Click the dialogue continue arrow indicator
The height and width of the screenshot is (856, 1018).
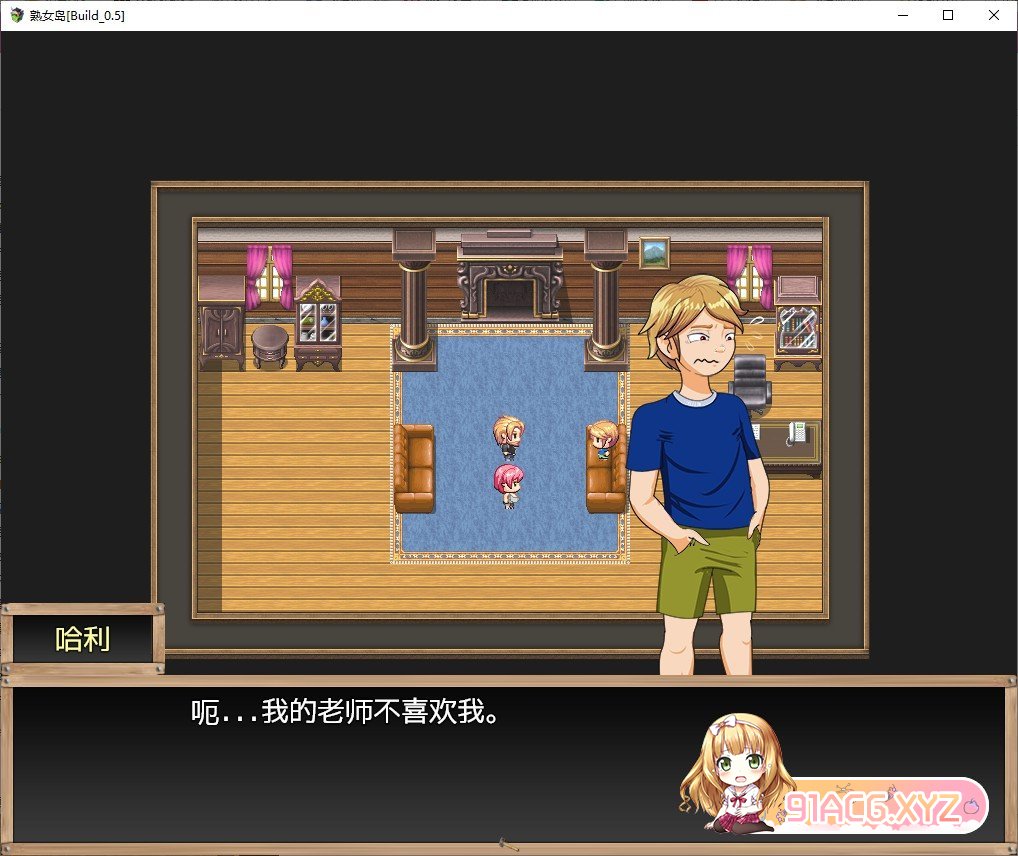tap(508, 844)
